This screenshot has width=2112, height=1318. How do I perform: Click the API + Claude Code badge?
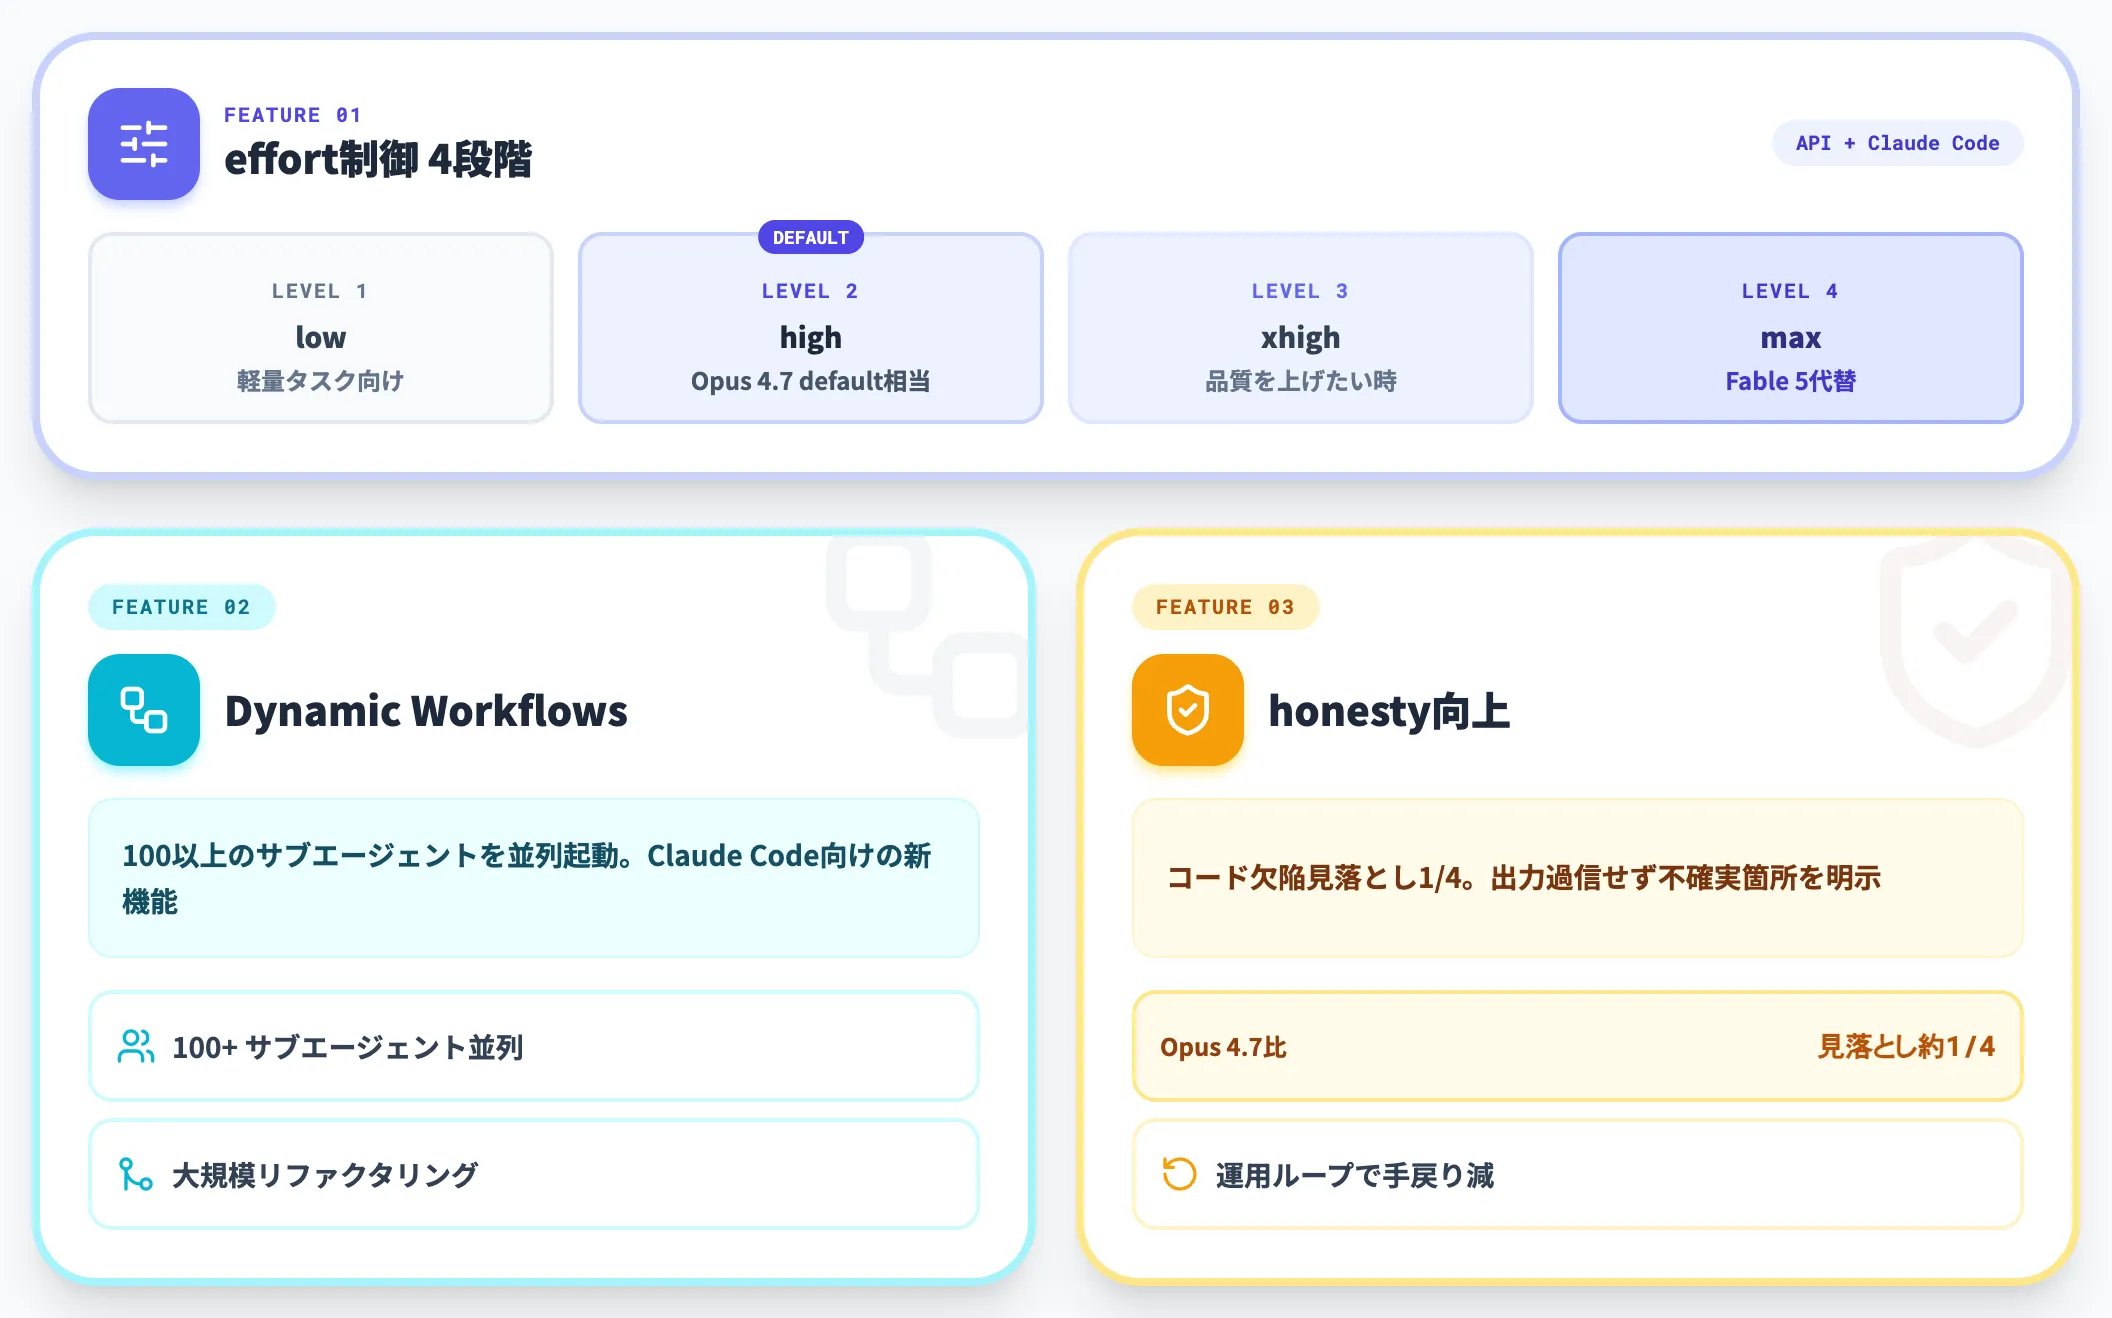1898,143
